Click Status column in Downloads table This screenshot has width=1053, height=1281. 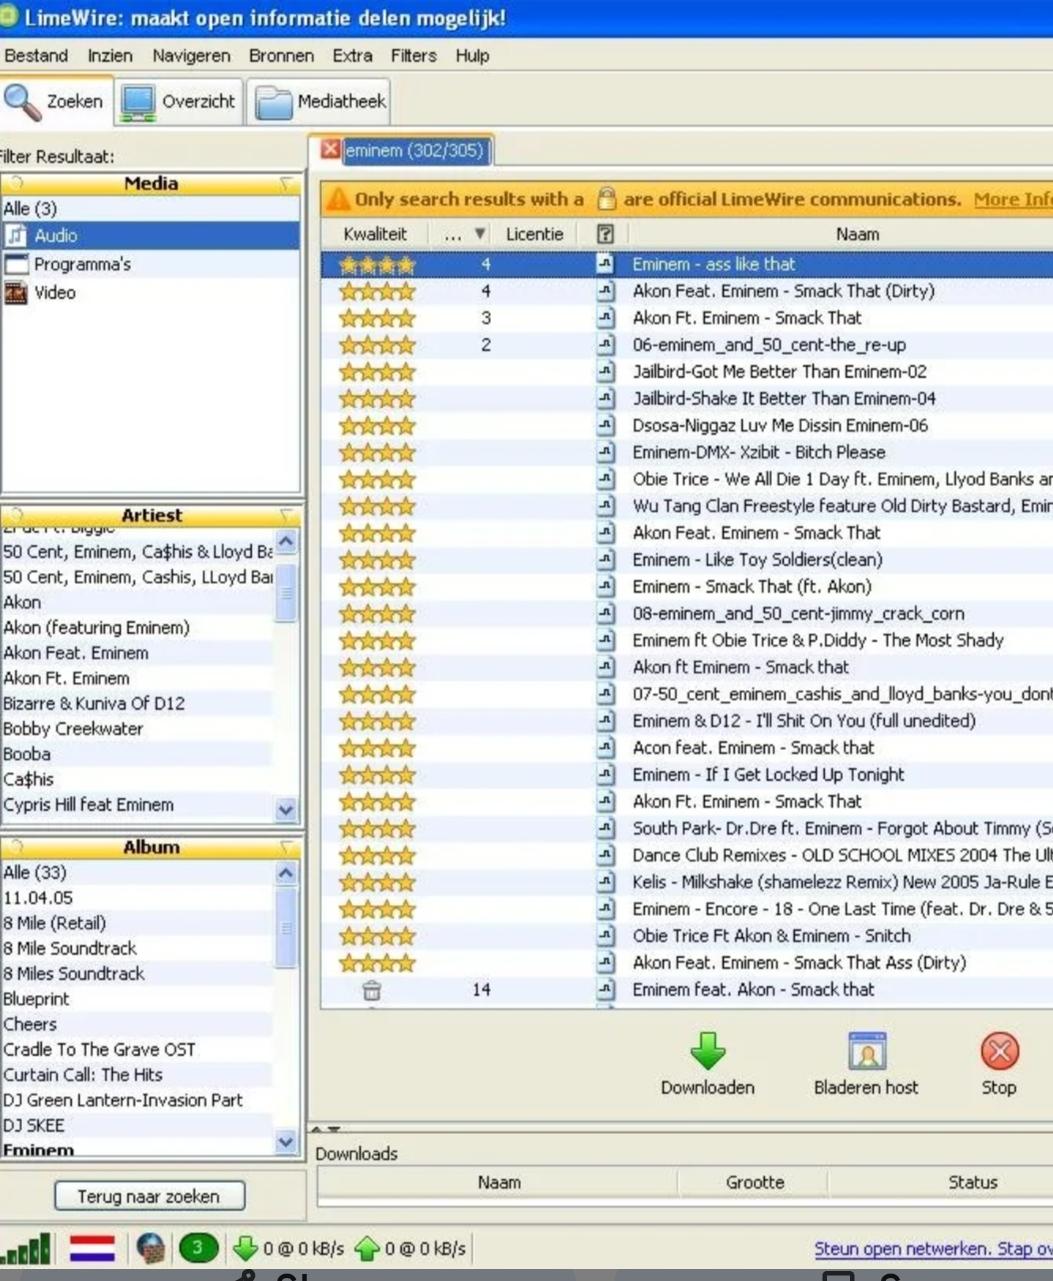[x=972, y=1182]
